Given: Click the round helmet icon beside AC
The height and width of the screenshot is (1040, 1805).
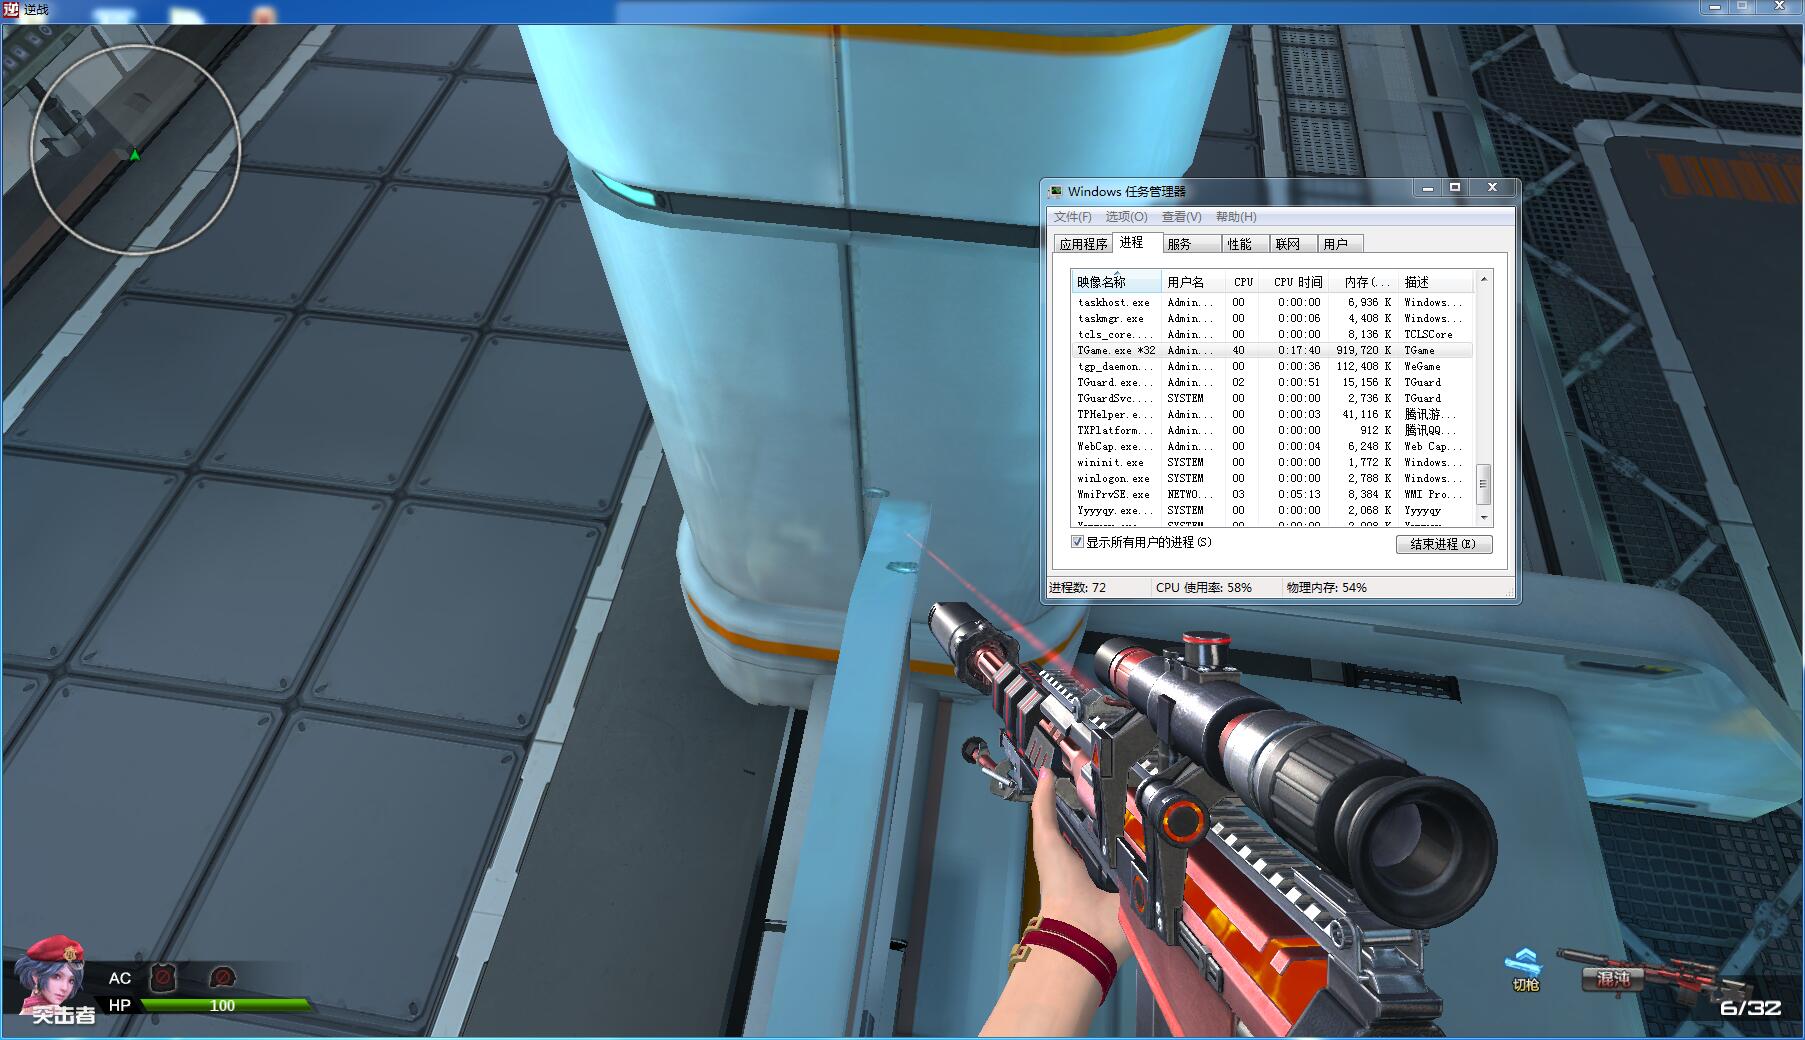Looking at the screenshot, I should [x=222, y=977].
